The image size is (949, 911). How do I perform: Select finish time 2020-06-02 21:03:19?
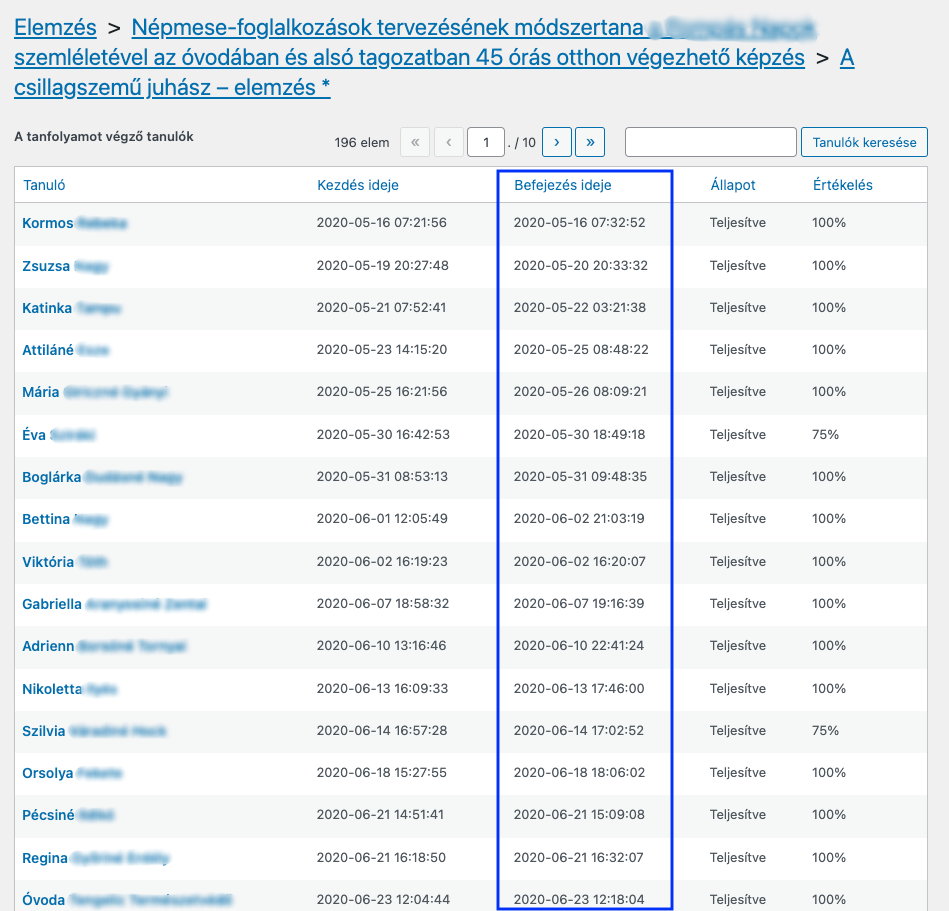click(x=579, y=519)
